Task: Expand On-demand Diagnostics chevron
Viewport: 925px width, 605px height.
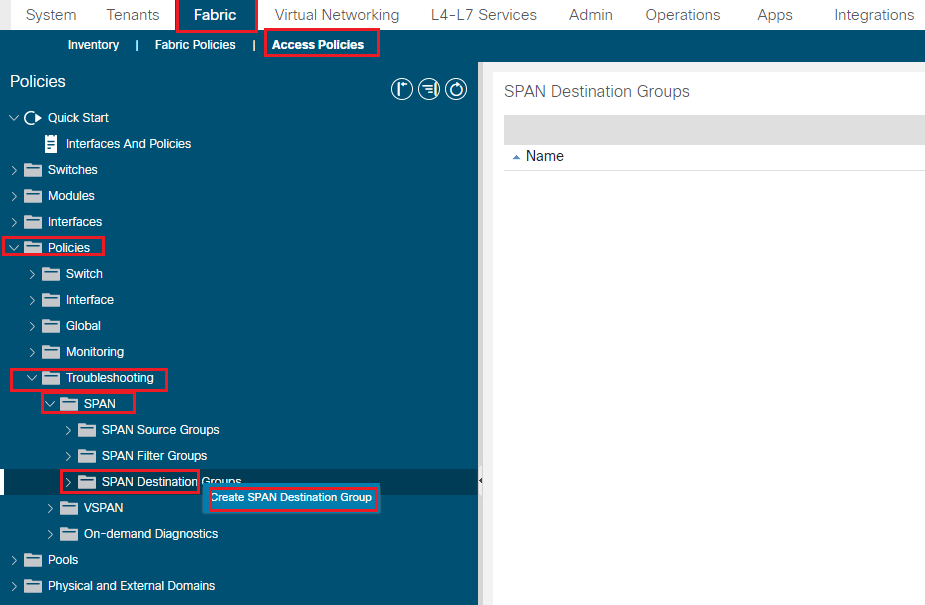Action: click(x=50, y=534)
